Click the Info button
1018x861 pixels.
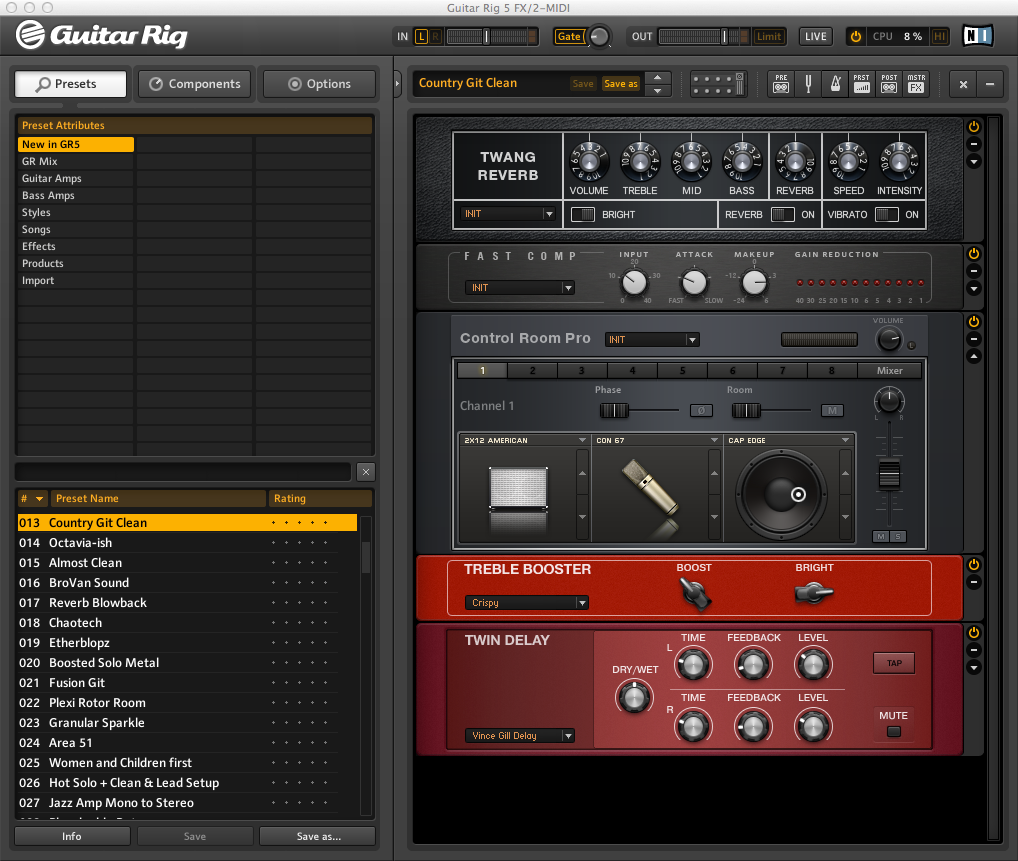(72, 836)
